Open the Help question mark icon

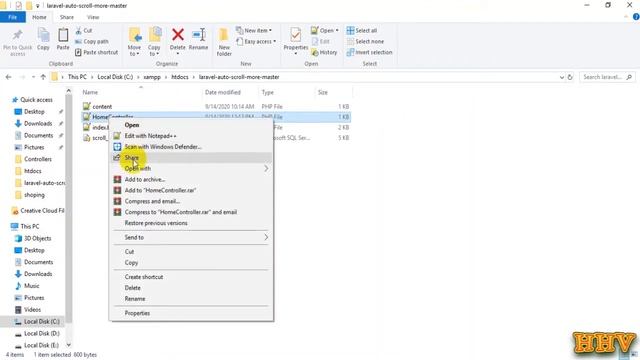[636, 17]
